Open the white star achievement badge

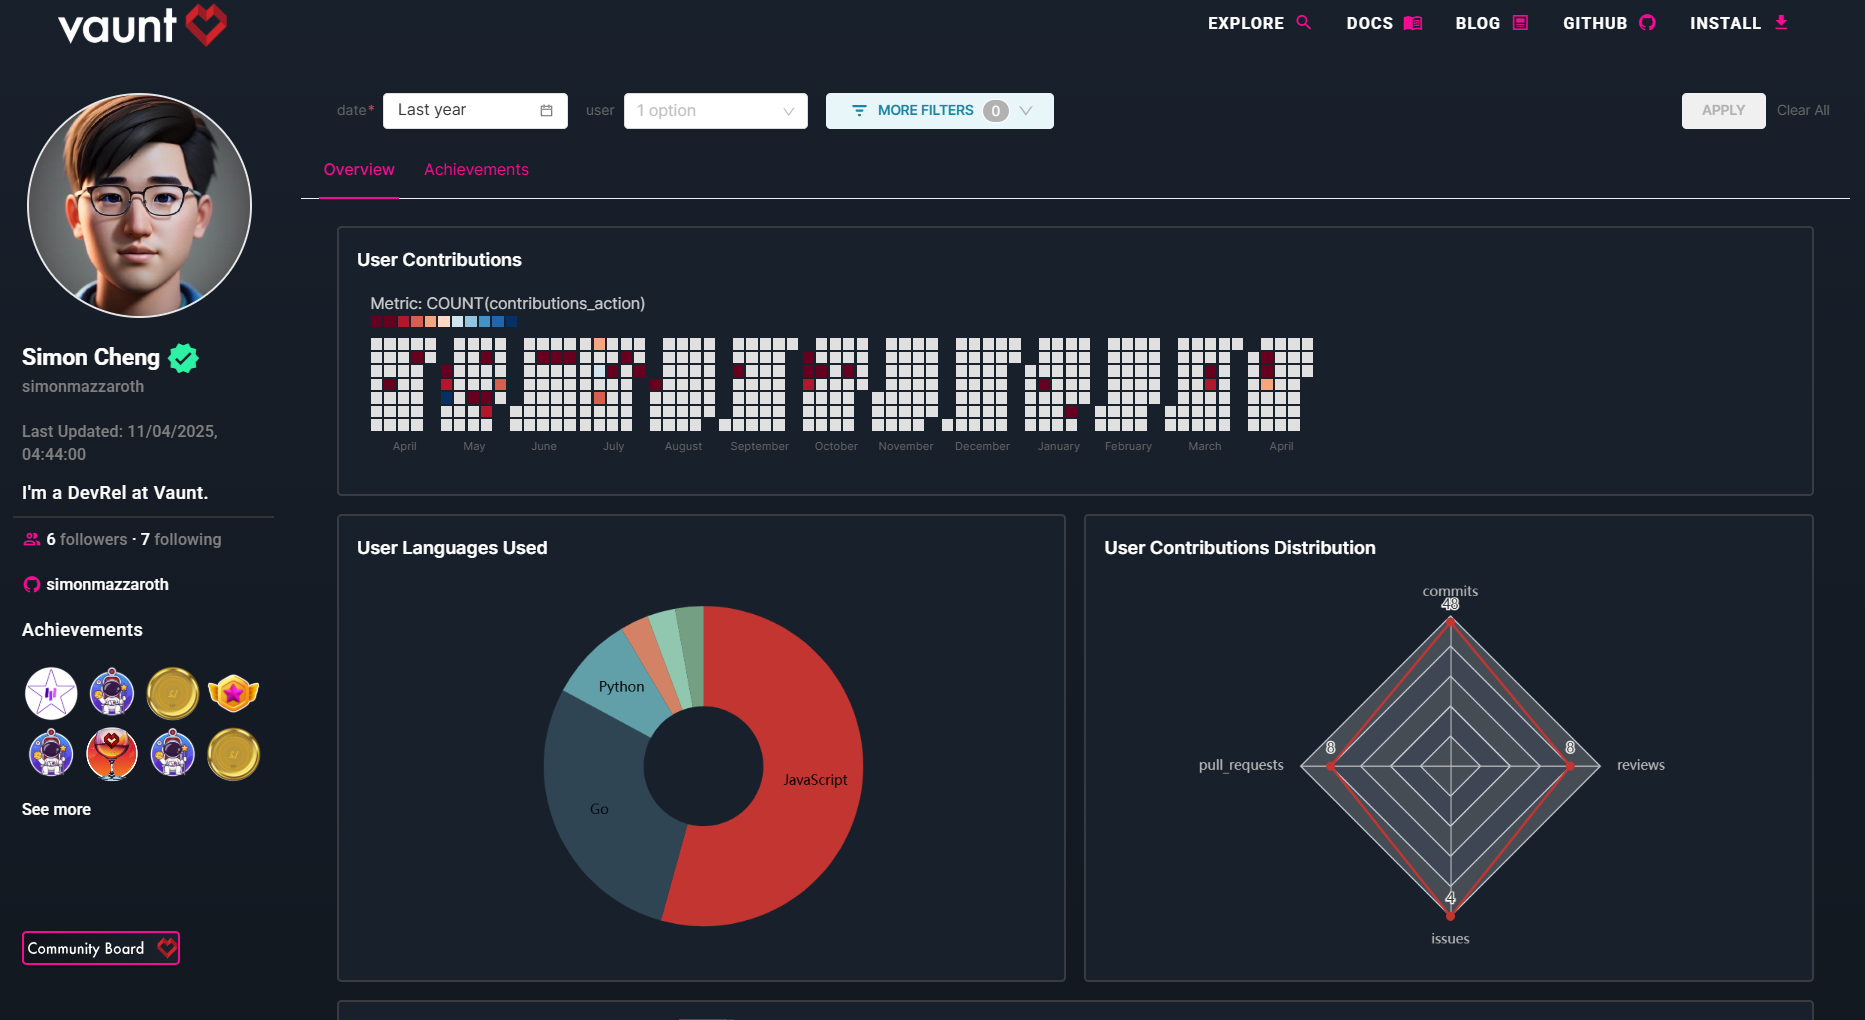(x=51, y=693)
